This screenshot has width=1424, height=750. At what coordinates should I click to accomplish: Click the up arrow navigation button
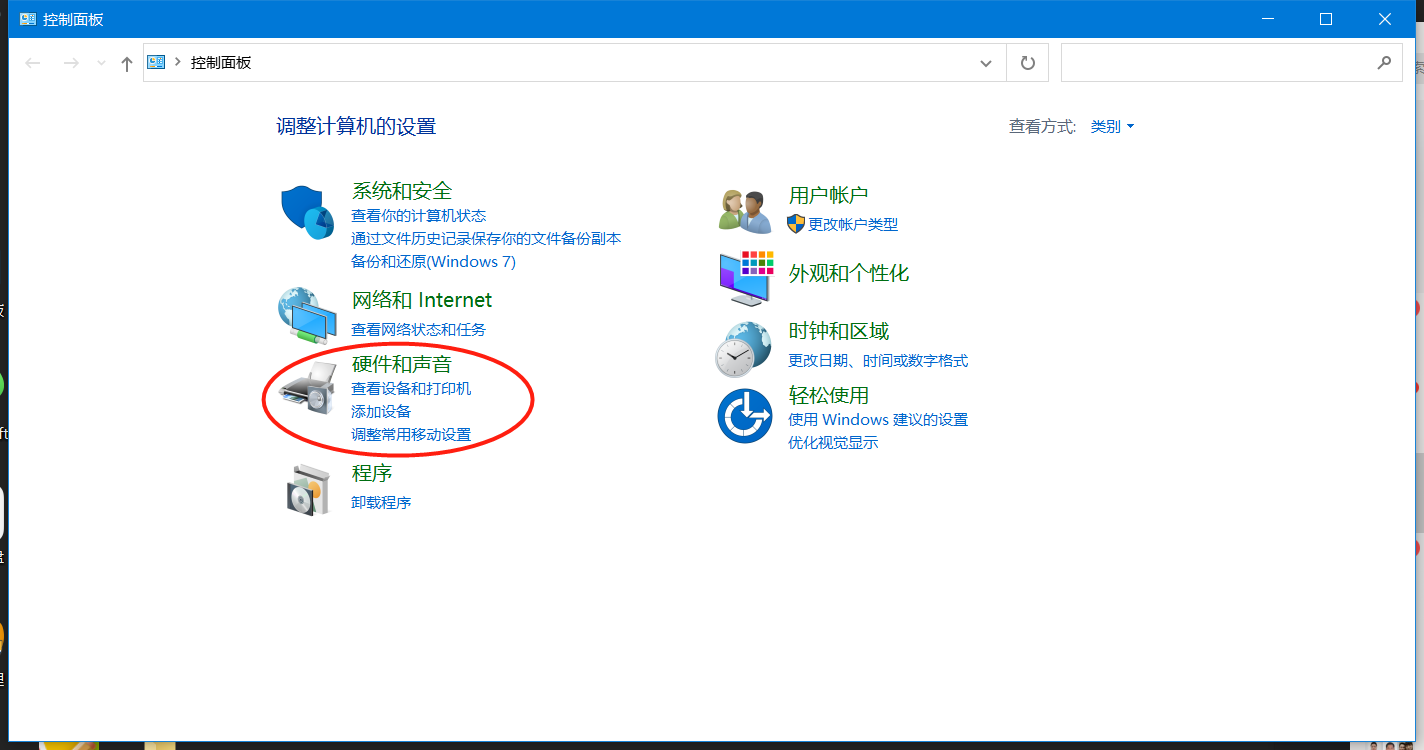pos(126,64)
